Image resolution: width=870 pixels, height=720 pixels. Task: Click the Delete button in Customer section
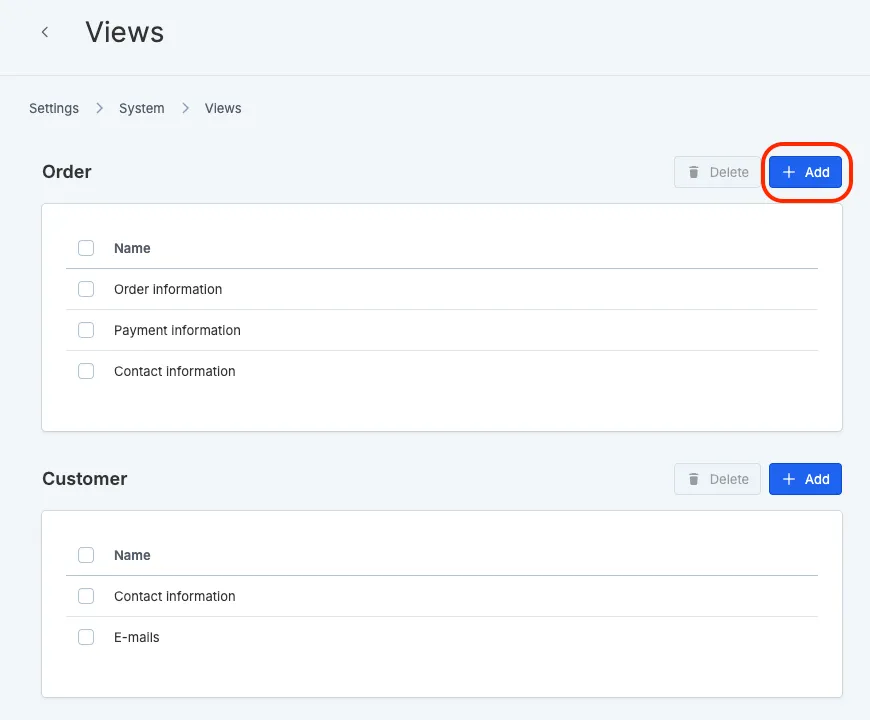tap(717, 479)
